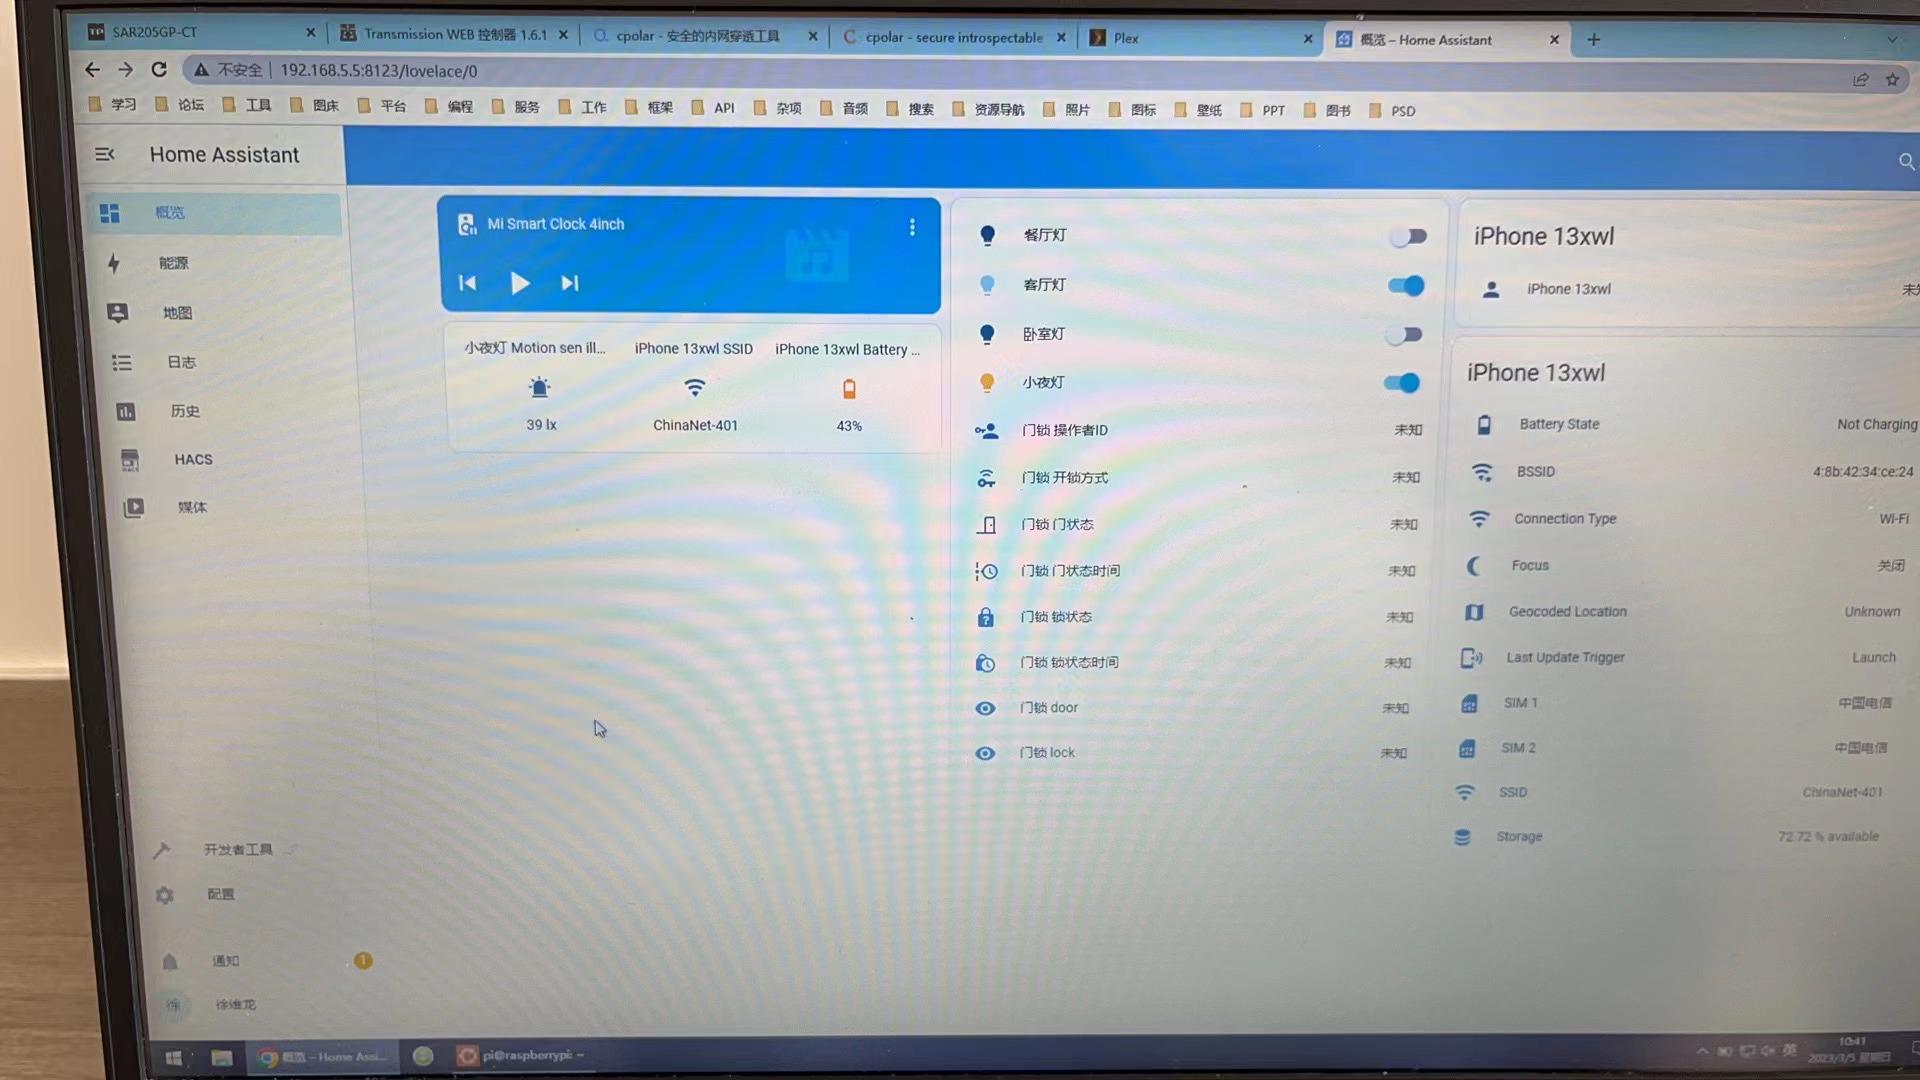This screenshot has width=1920, height=1080.
Task: Click the motion sensor illuminance icon
Action: tap(540, 388)
